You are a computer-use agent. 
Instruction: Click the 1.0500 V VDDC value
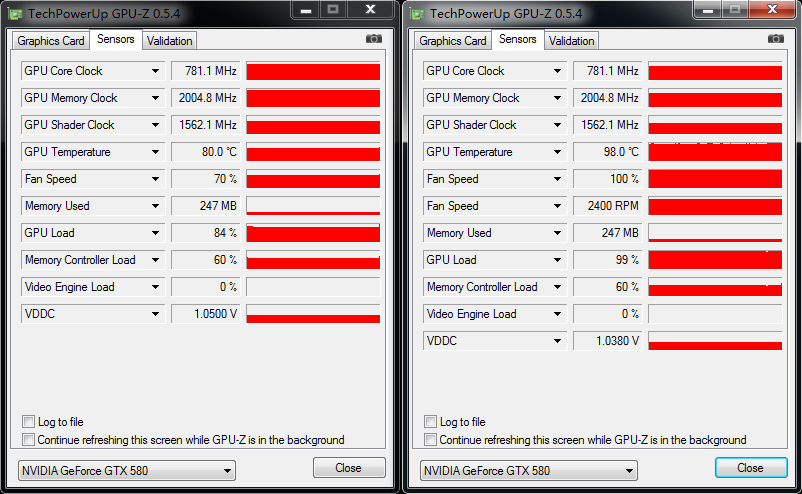205,314
